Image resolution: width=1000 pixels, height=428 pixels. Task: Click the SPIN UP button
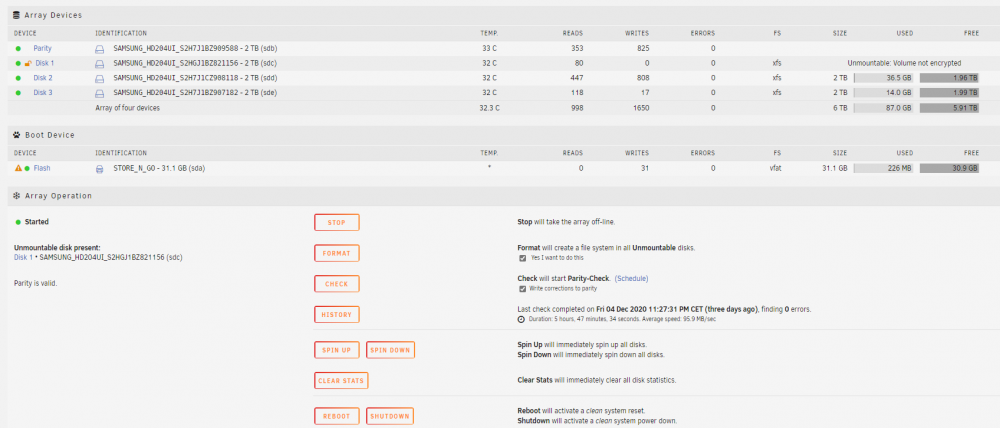pyautogui.click(x=337, y=350)
